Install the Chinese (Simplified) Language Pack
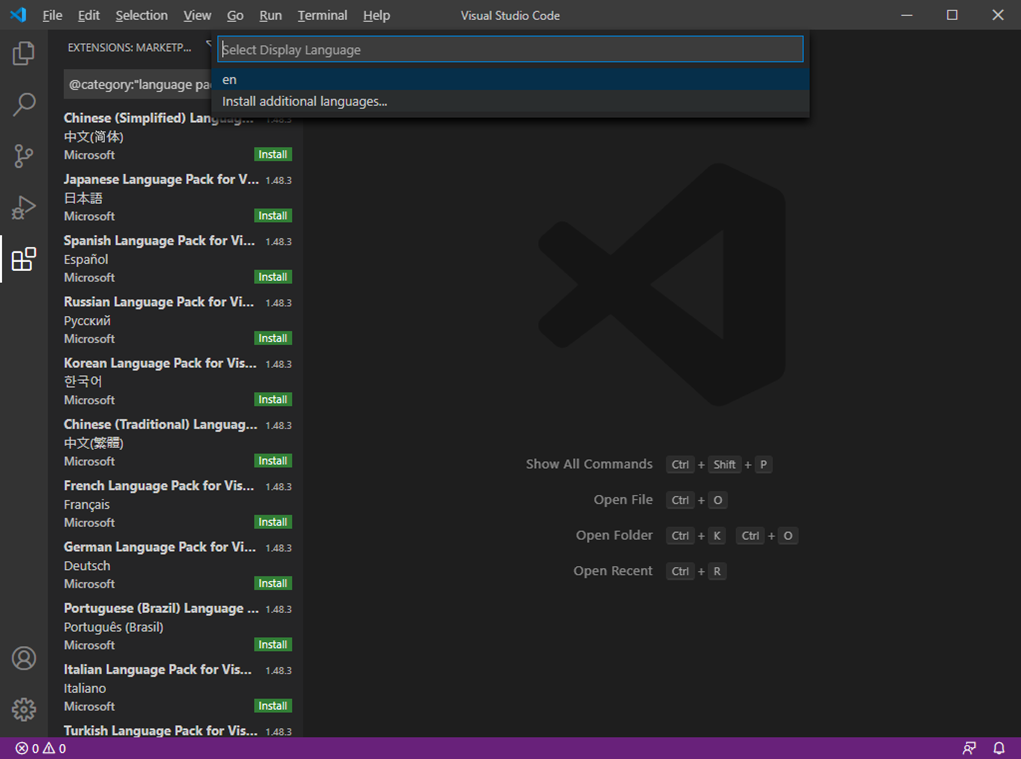Viewport: 1021px width, 759px height. click(x=273, y=154)
